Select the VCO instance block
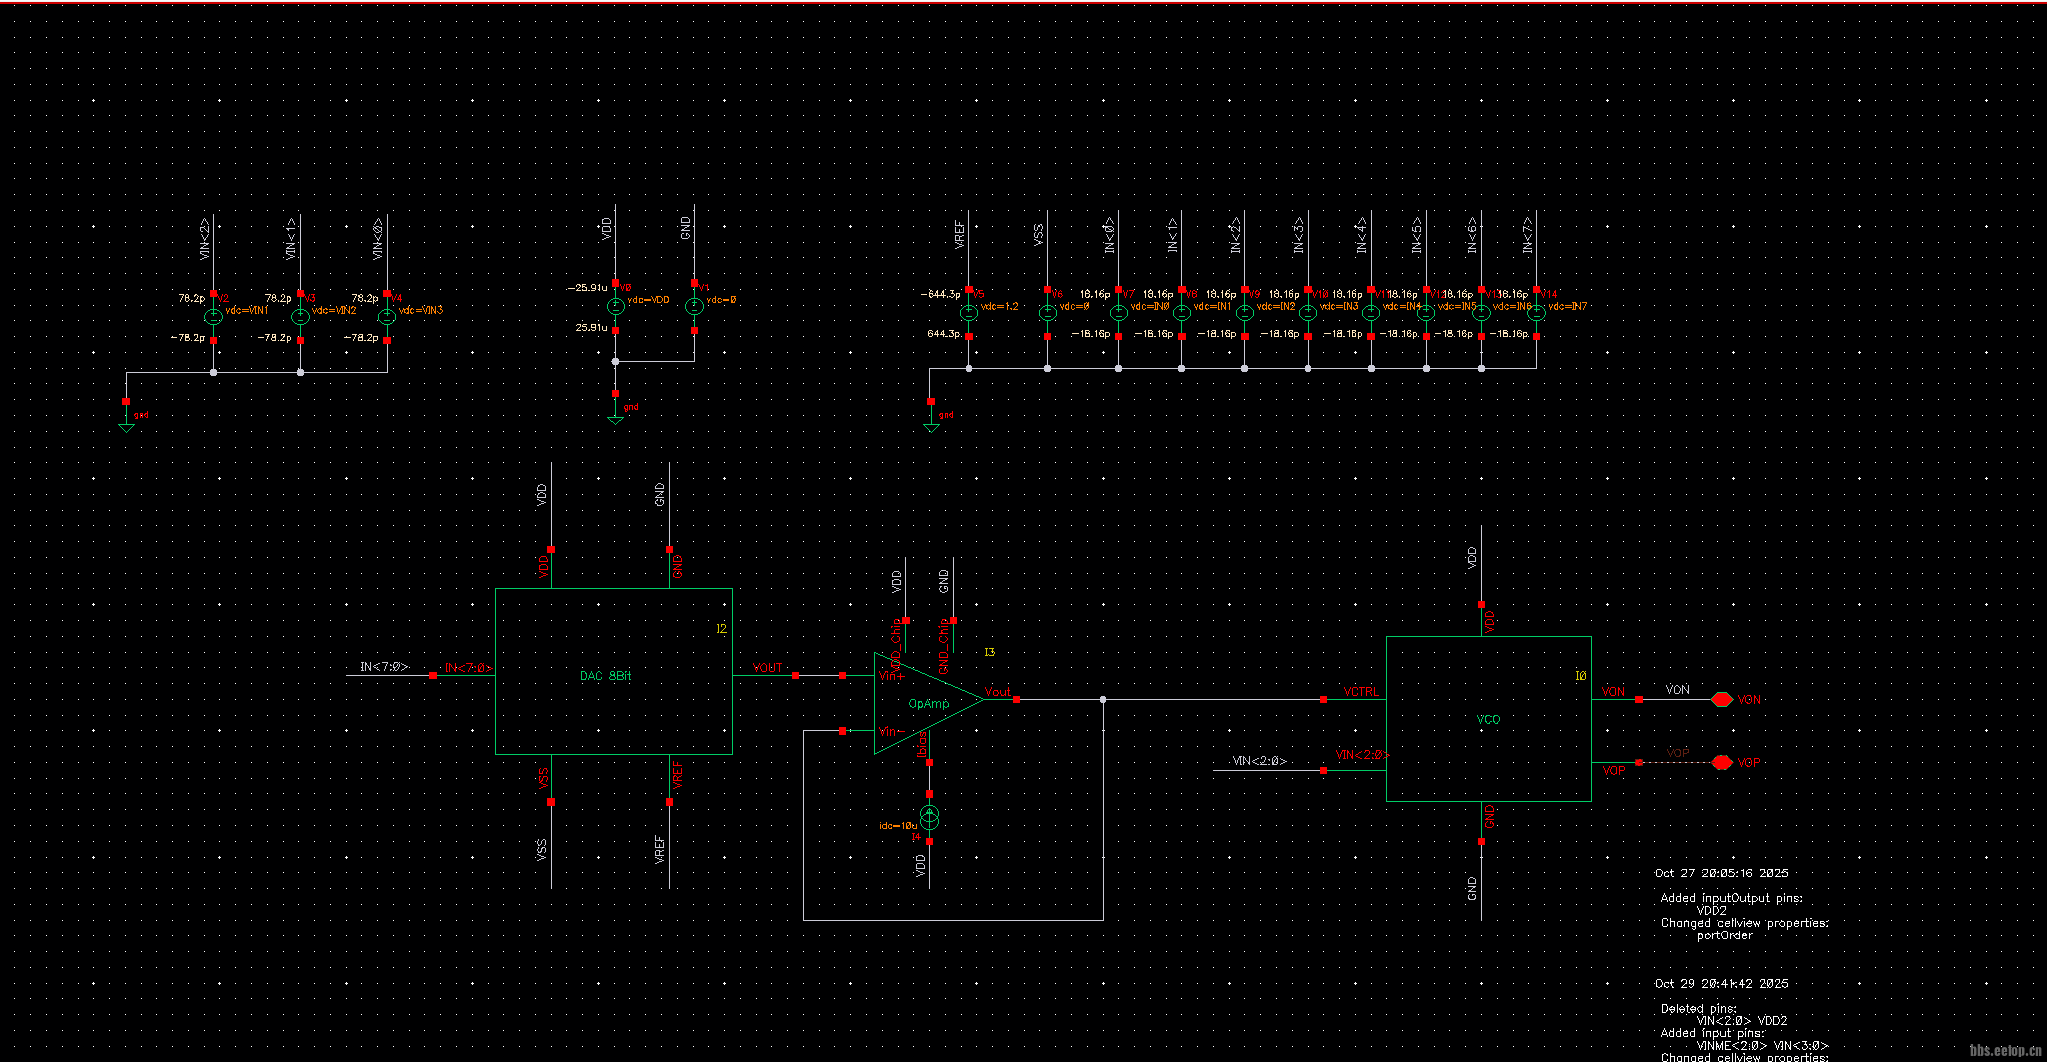Image resolution: width=2047 pixels, height=1062 pixels. tap(1488, 719)
